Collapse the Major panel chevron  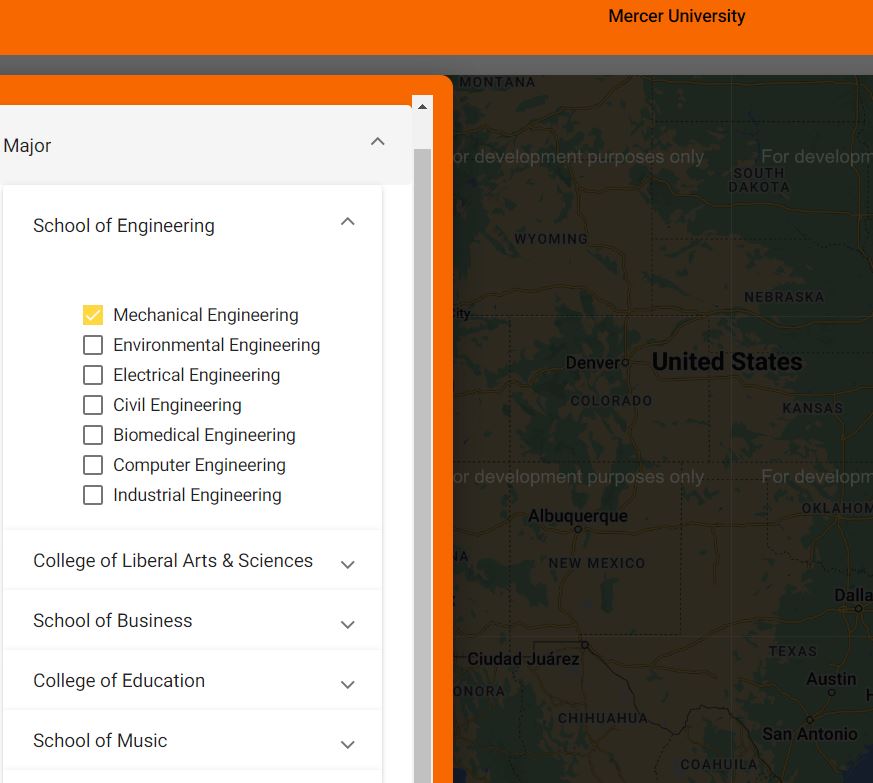click(x=377, y=142)
